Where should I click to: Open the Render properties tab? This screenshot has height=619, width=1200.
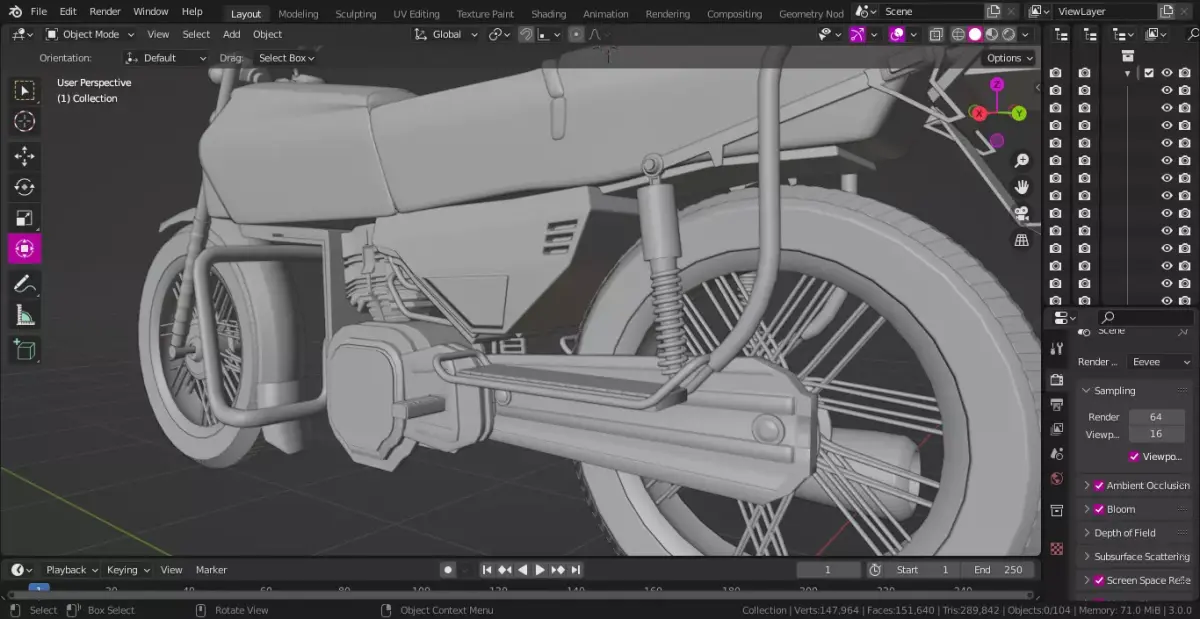tap(1057, 380)
